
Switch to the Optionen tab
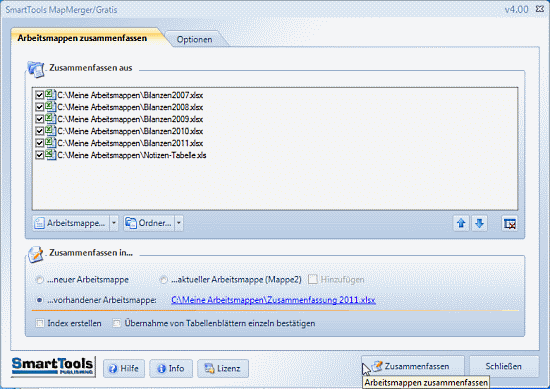[x=194, y=40]
